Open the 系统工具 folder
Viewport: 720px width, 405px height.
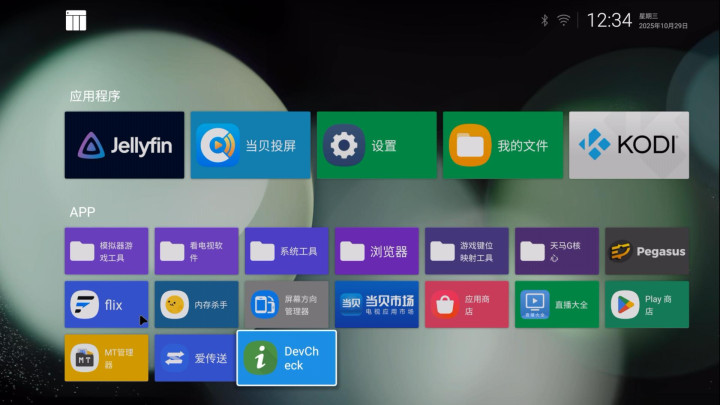pyautogui.click(x=287, y=251)
